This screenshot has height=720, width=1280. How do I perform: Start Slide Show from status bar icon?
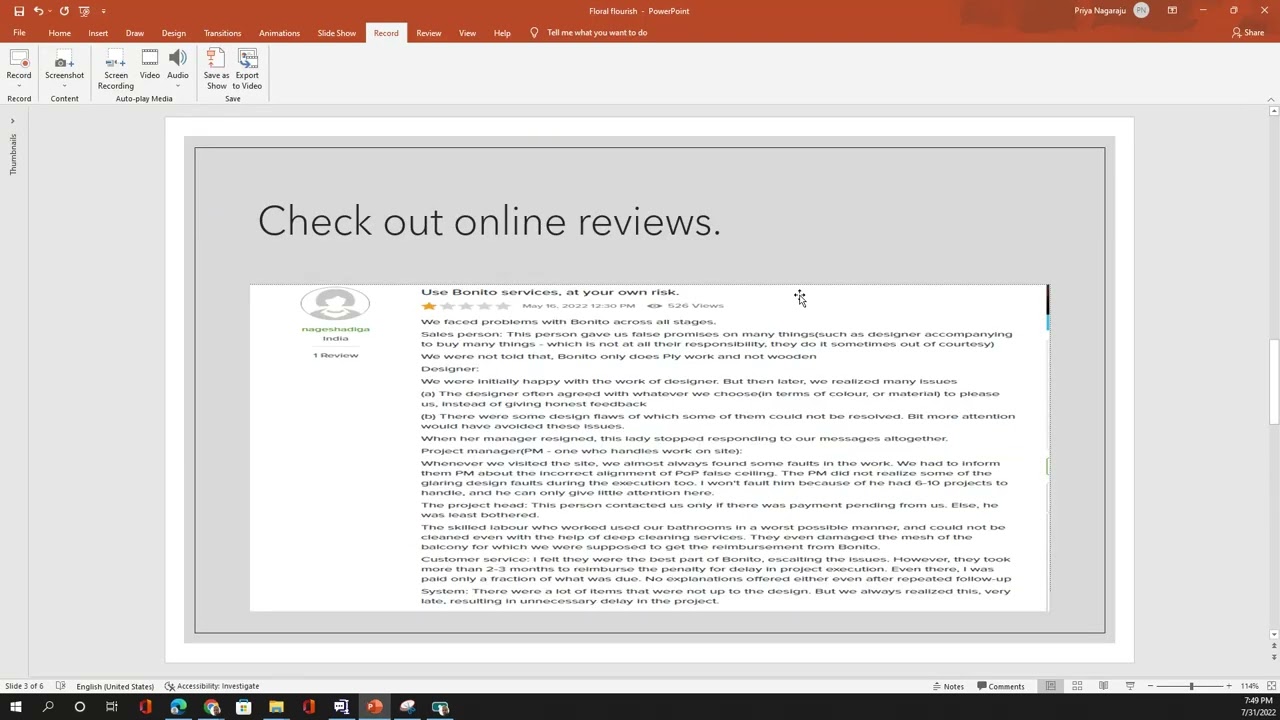click(x=1130, y=686)
